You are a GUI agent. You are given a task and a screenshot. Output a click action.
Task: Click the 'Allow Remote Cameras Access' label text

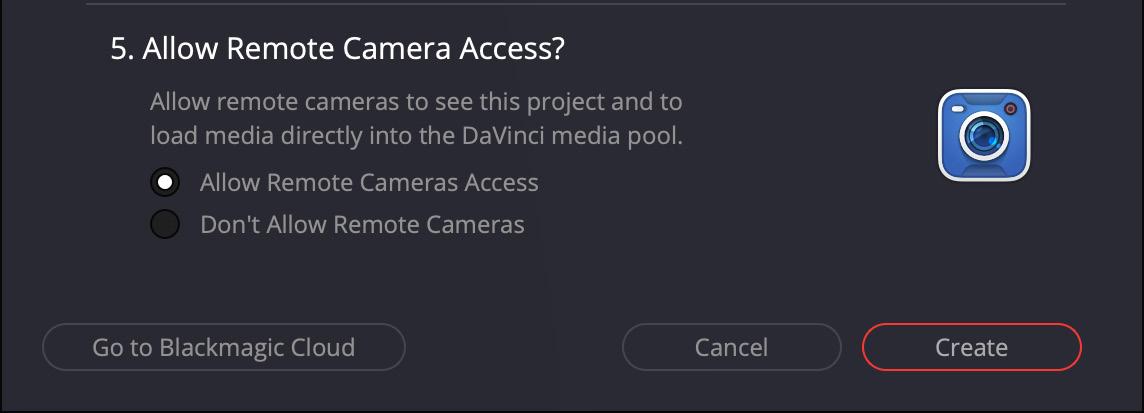(x=369, y=183)
